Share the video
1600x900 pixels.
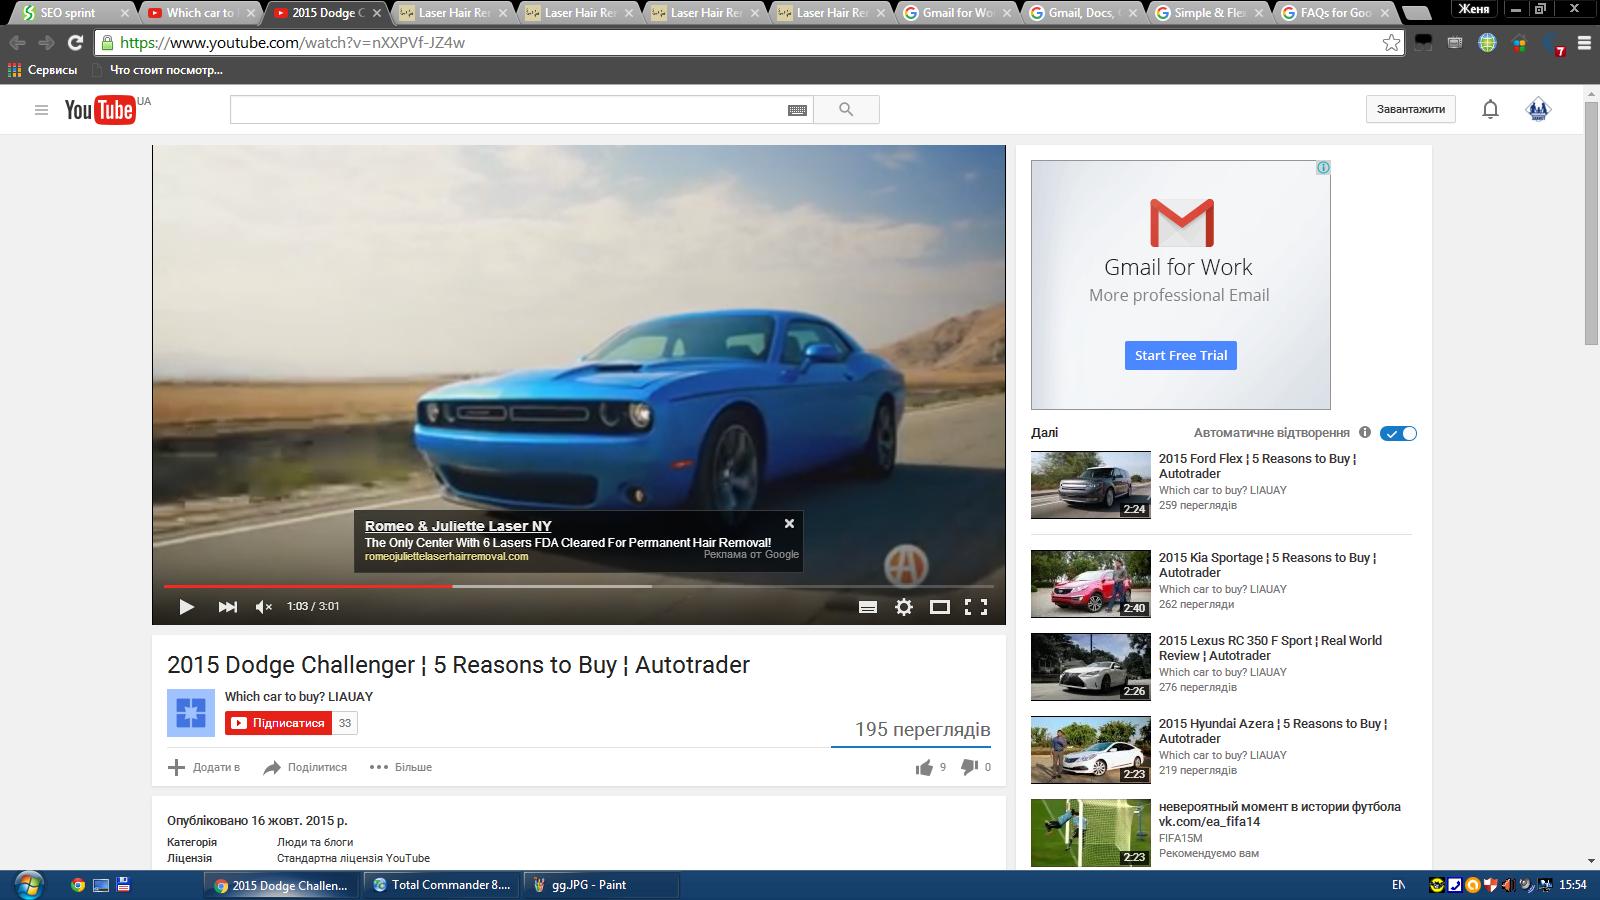click(305, 767)
